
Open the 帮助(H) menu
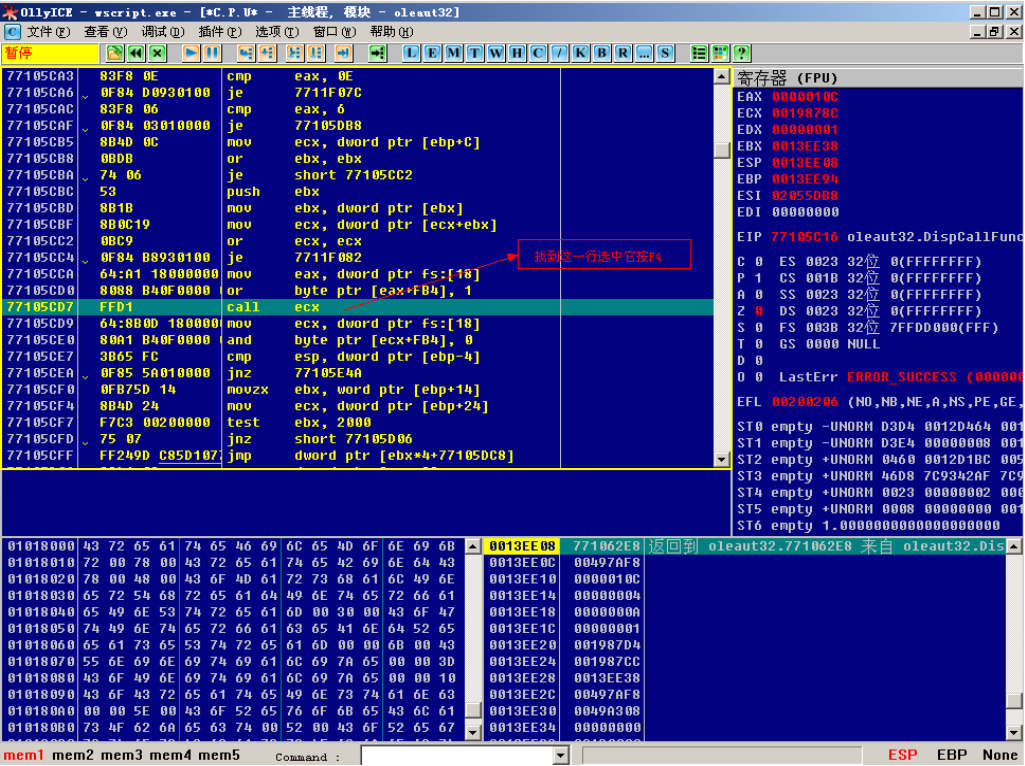392,32
